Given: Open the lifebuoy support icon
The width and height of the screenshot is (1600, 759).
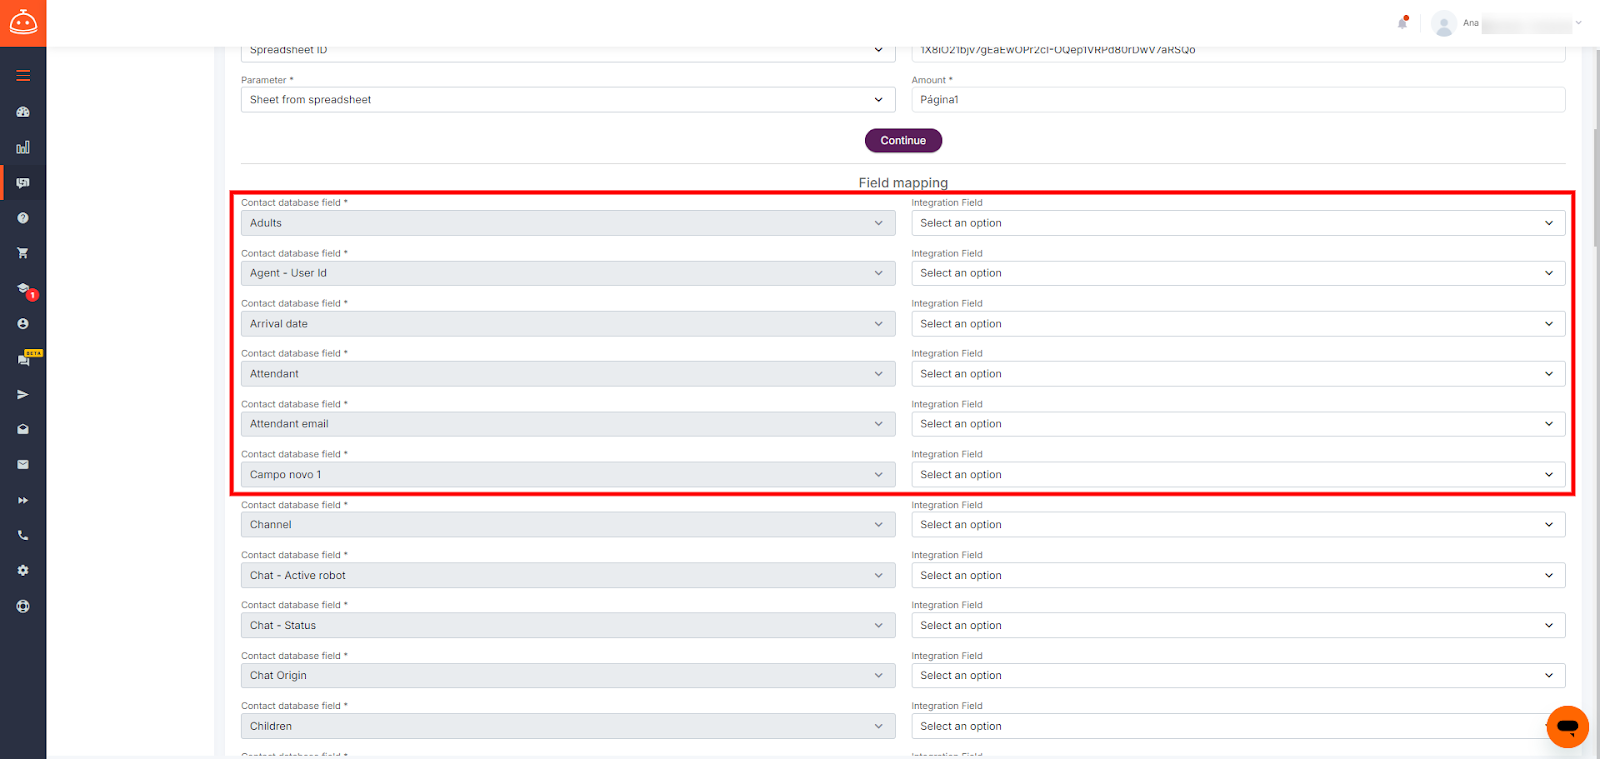Looking at the screenshot, I should pyautogui.click(x=23, y=606).
